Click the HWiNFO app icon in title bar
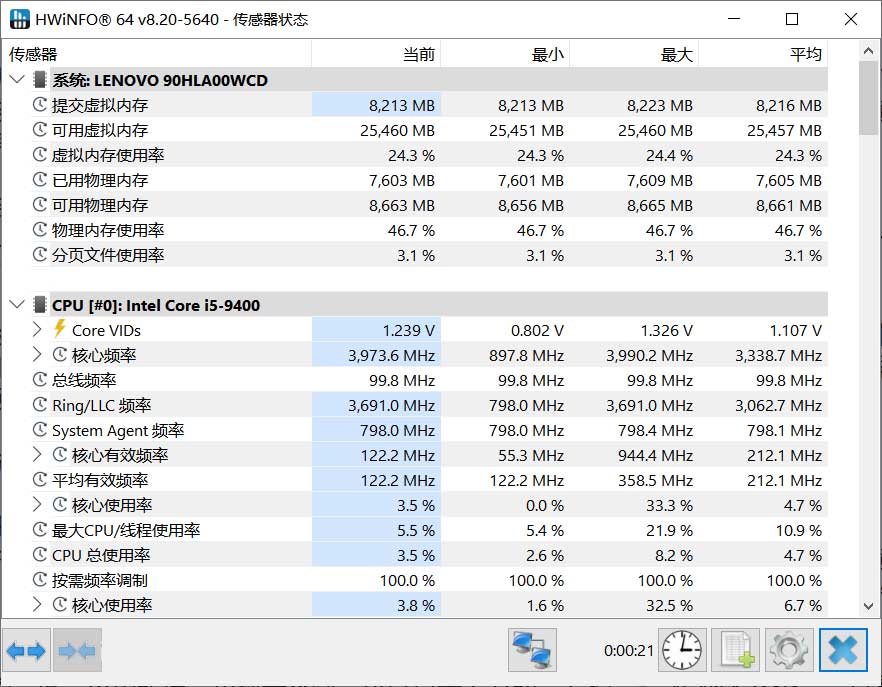The width and height of the screenshot is (882, 687). 20,19
